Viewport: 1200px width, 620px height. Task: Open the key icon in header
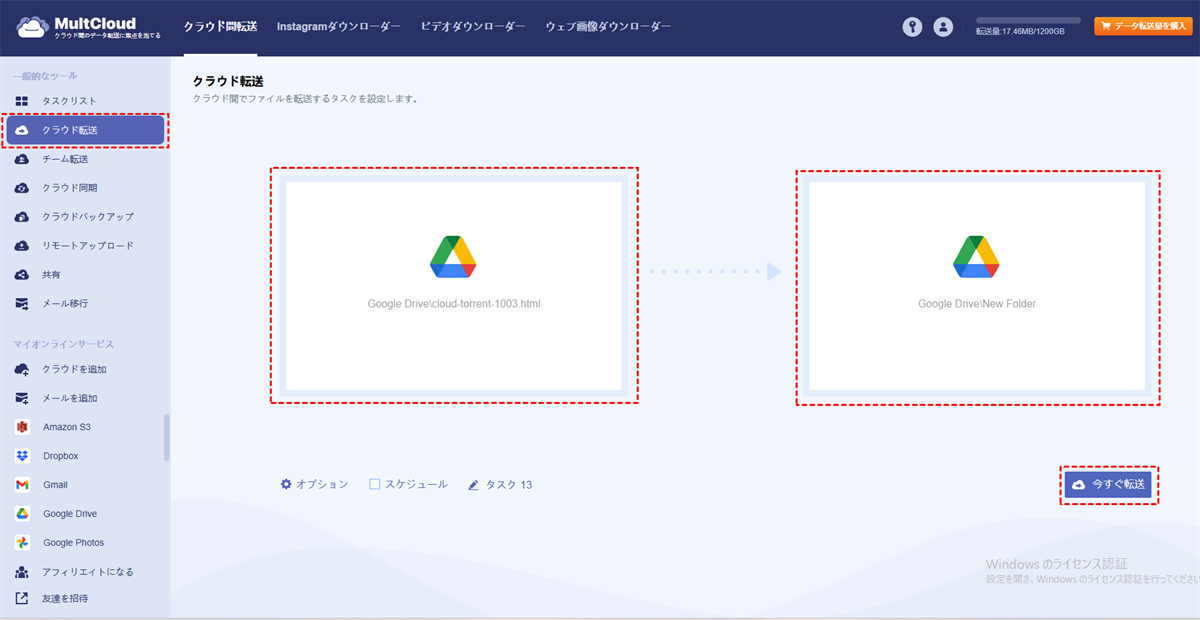point(912,27)
